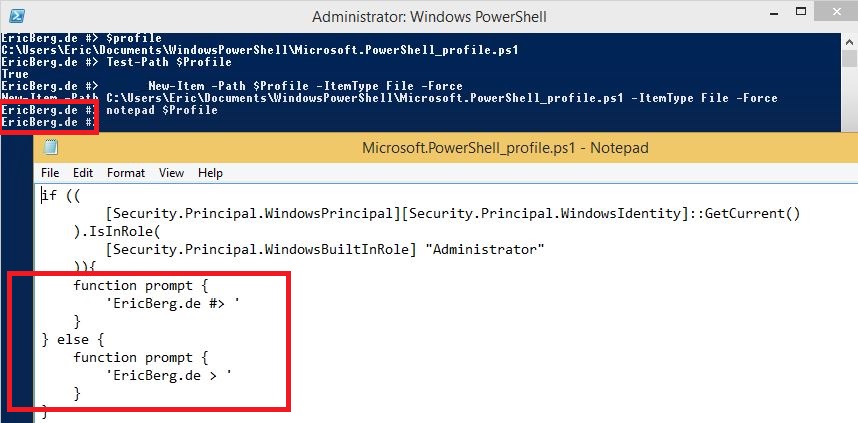858x423 pixels.
Task: Open the Format menu in Notepad
Action: click(x=126, y=173)
